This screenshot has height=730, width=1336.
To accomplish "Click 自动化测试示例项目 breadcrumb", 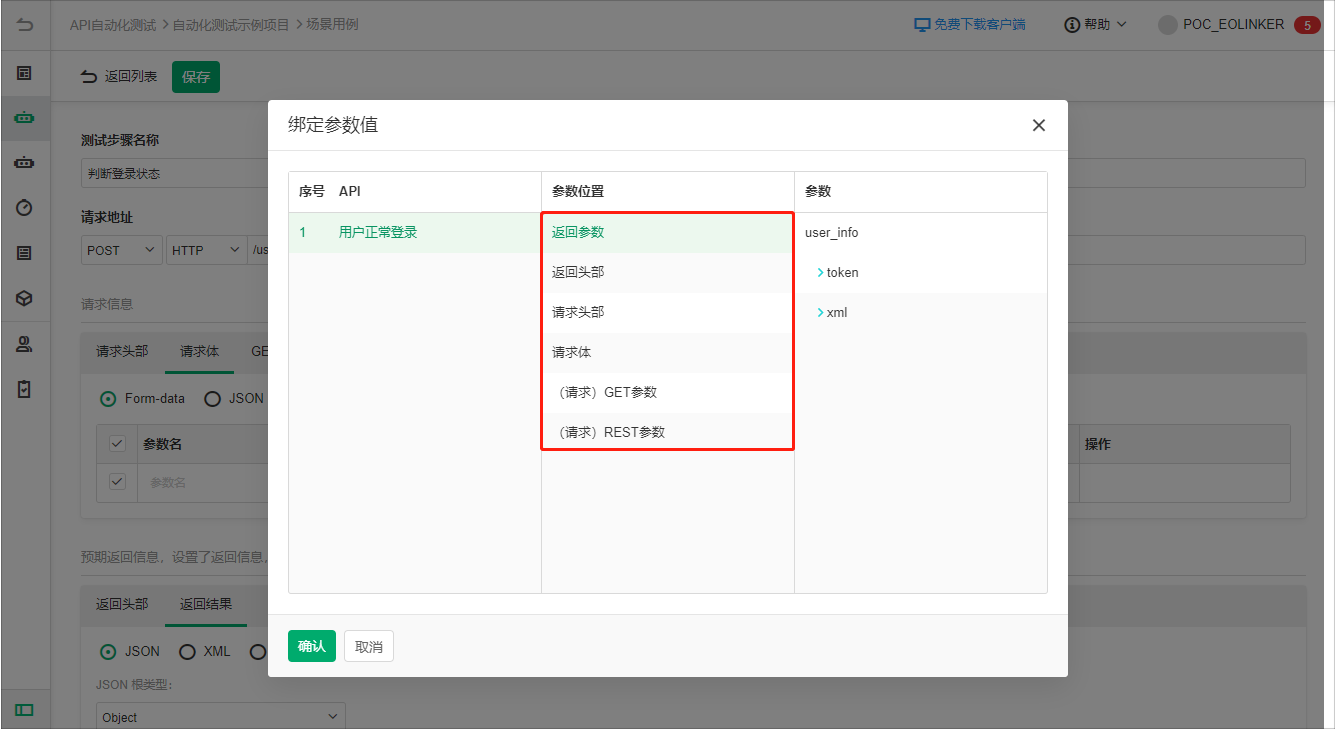I will click(231, 24).
